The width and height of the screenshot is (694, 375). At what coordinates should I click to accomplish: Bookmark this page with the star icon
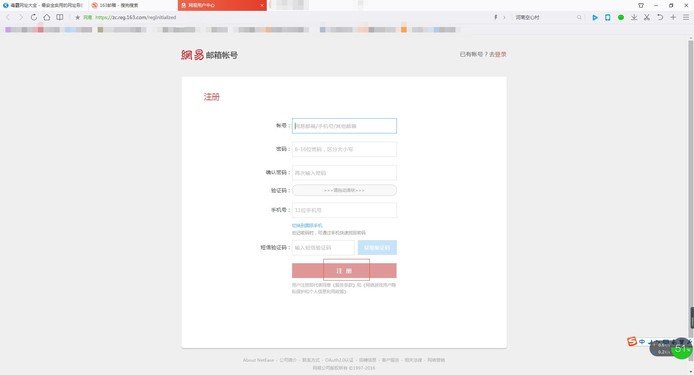[x=77, y=17]
